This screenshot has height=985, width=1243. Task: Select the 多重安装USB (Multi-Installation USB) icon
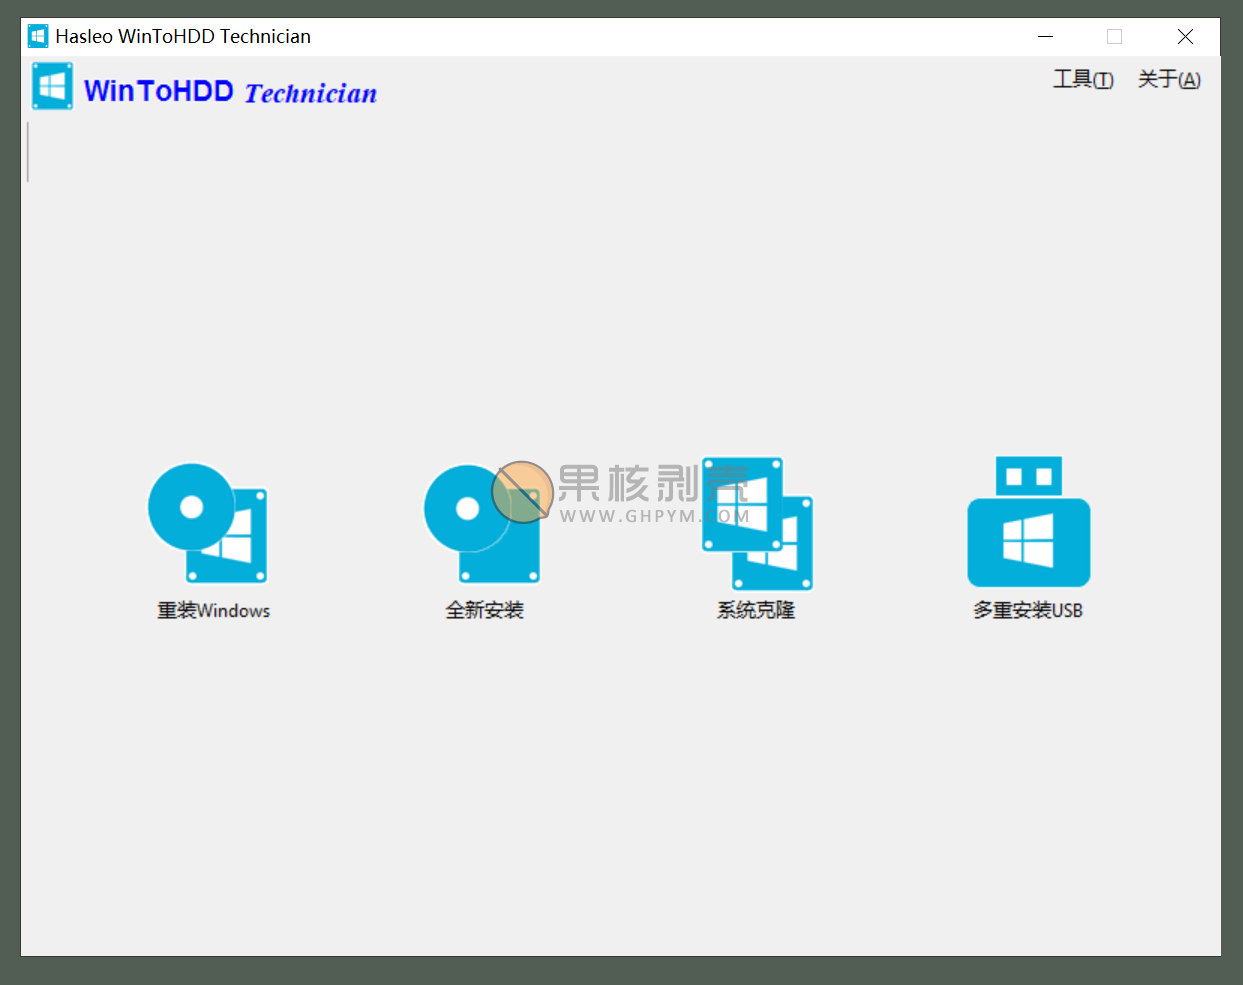[1028, 520]
